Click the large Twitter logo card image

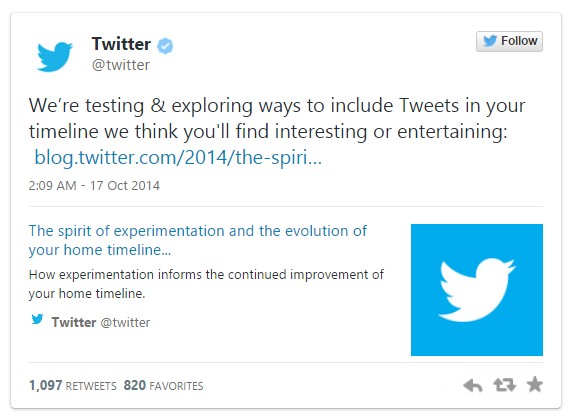[x=477, y=290]
